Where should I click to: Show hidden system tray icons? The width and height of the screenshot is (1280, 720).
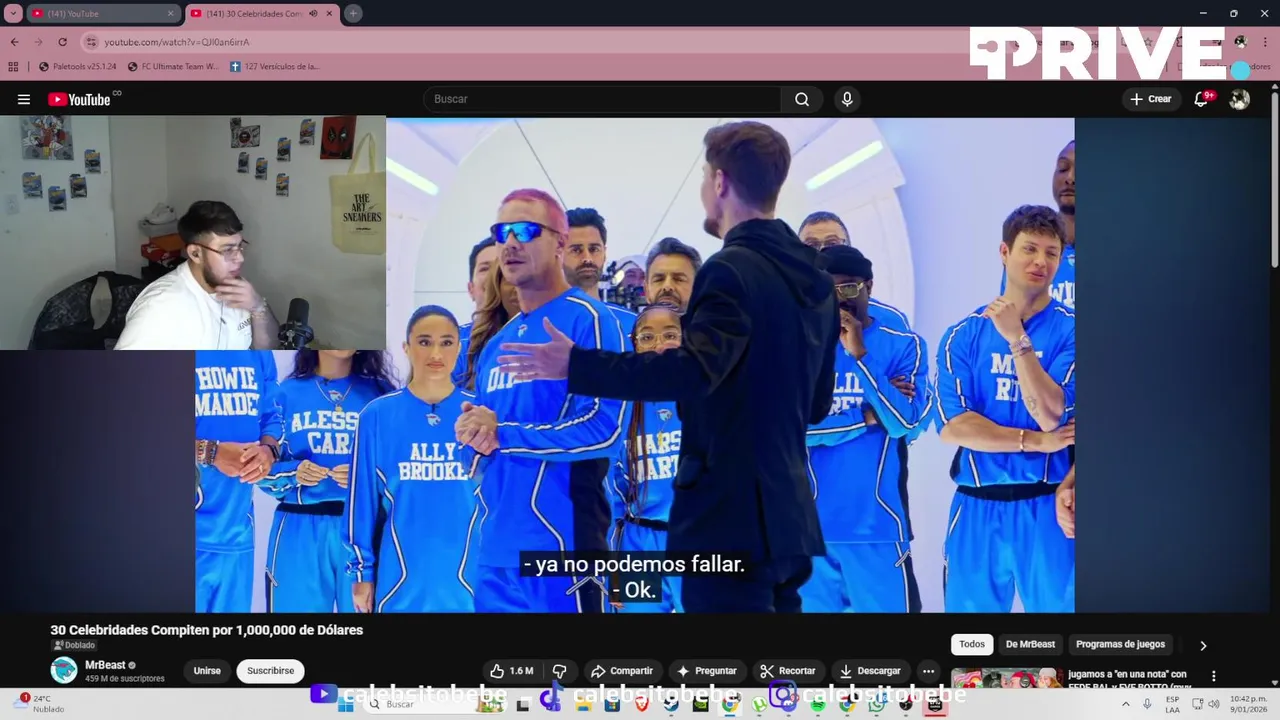click(x=1126, y=704)
